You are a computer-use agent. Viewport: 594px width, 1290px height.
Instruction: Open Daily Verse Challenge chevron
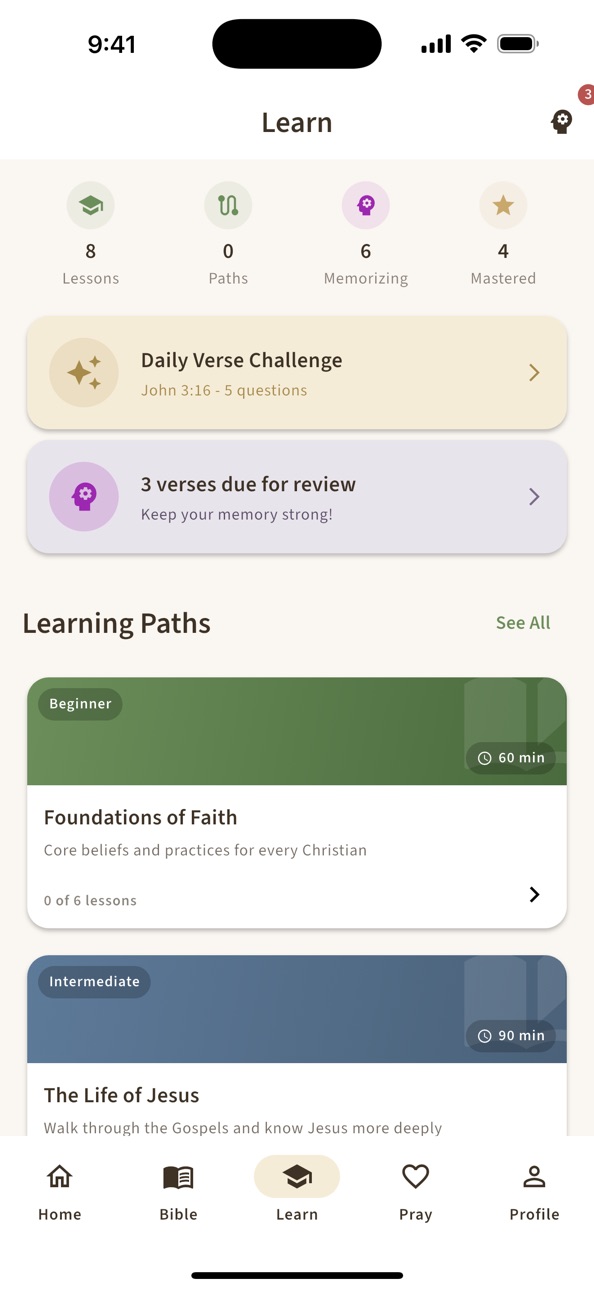tap(534, 373)
